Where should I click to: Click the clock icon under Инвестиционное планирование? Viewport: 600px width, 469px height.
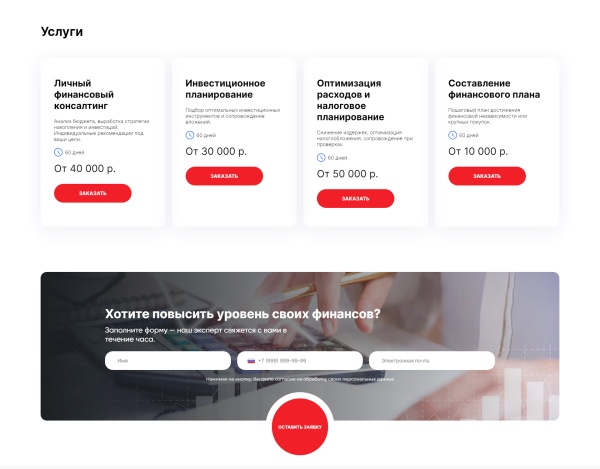[x=190, y=135]
